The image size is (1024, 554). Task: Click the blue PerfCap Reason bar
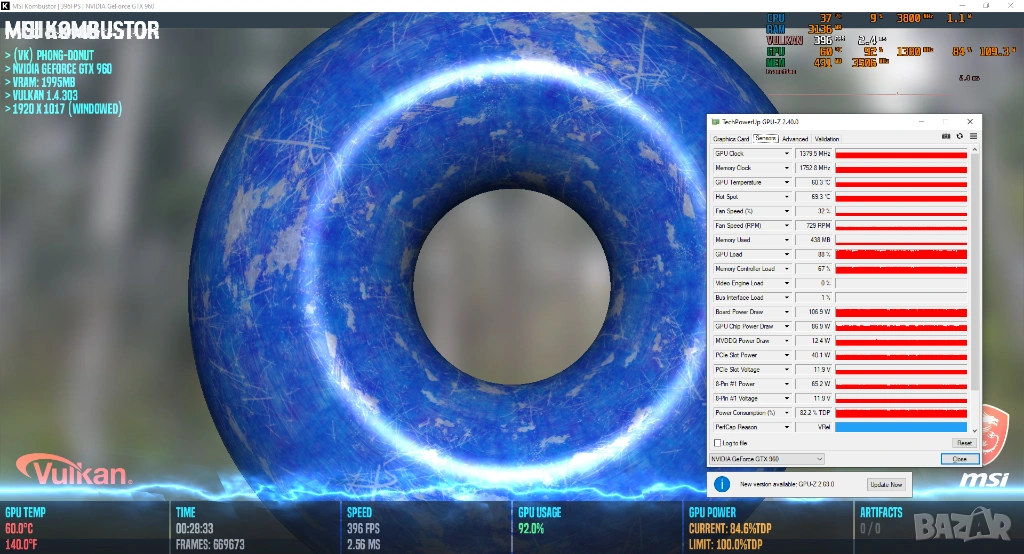[x=901, y=427]
